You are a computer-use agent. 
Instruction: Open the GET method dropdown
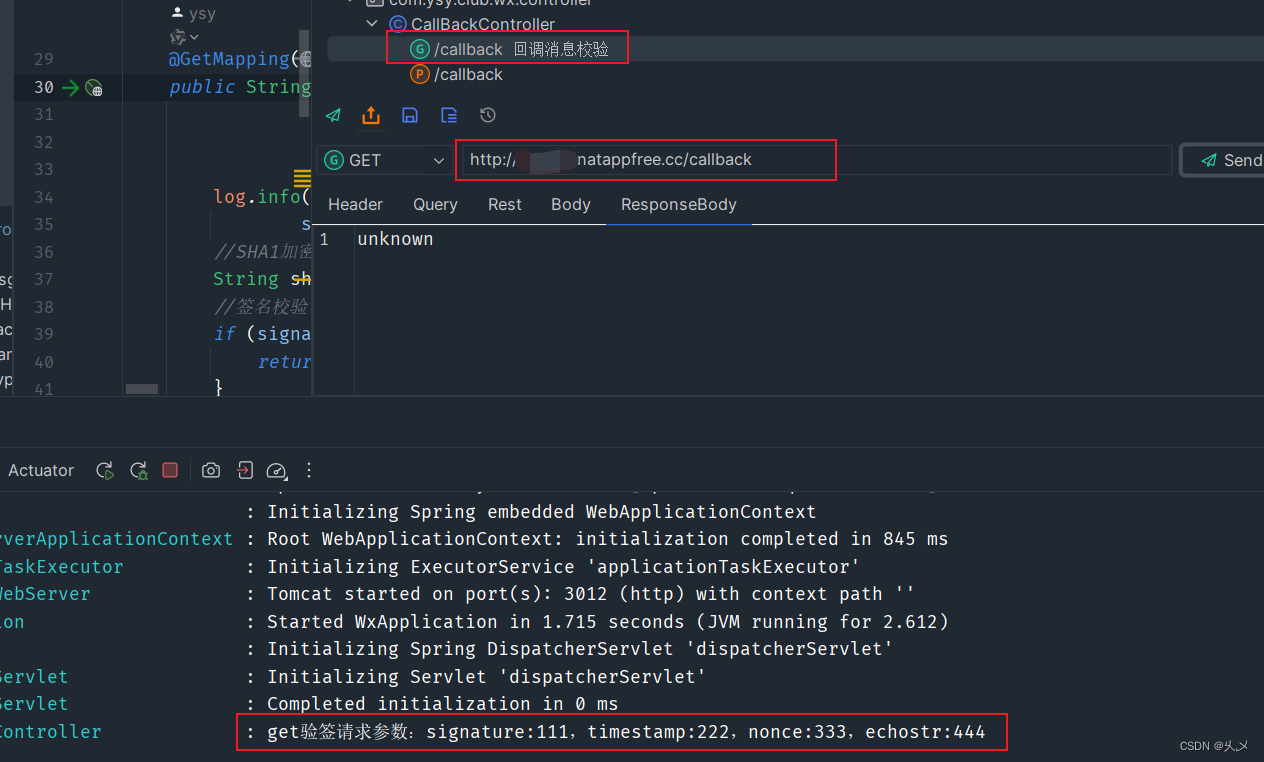coord(438,160)
